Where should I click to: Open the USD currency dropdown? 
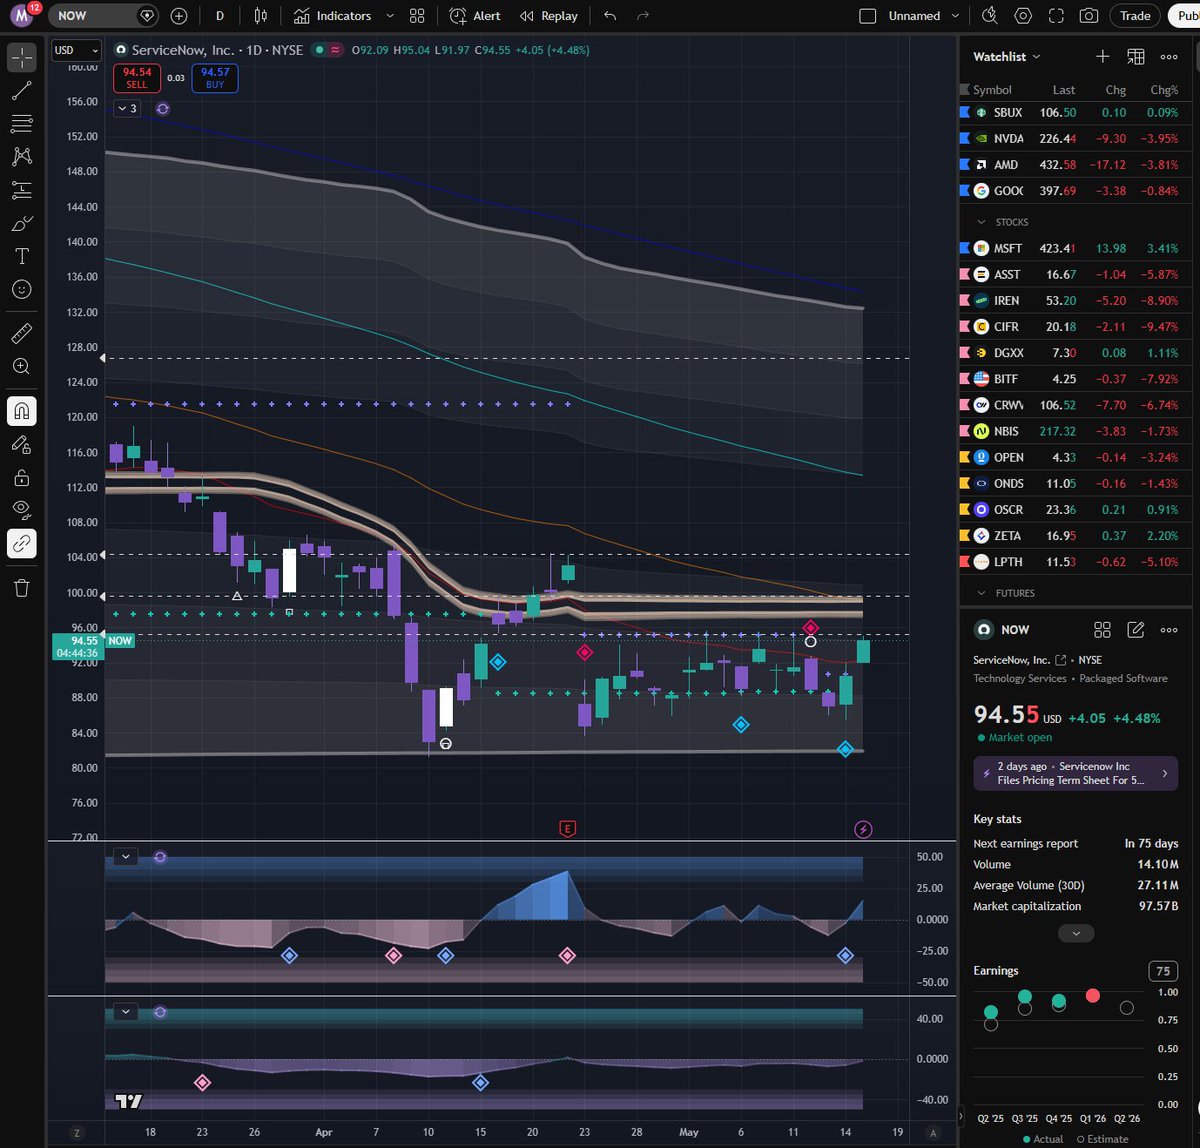pyautogui.click(x=76, y=50)
